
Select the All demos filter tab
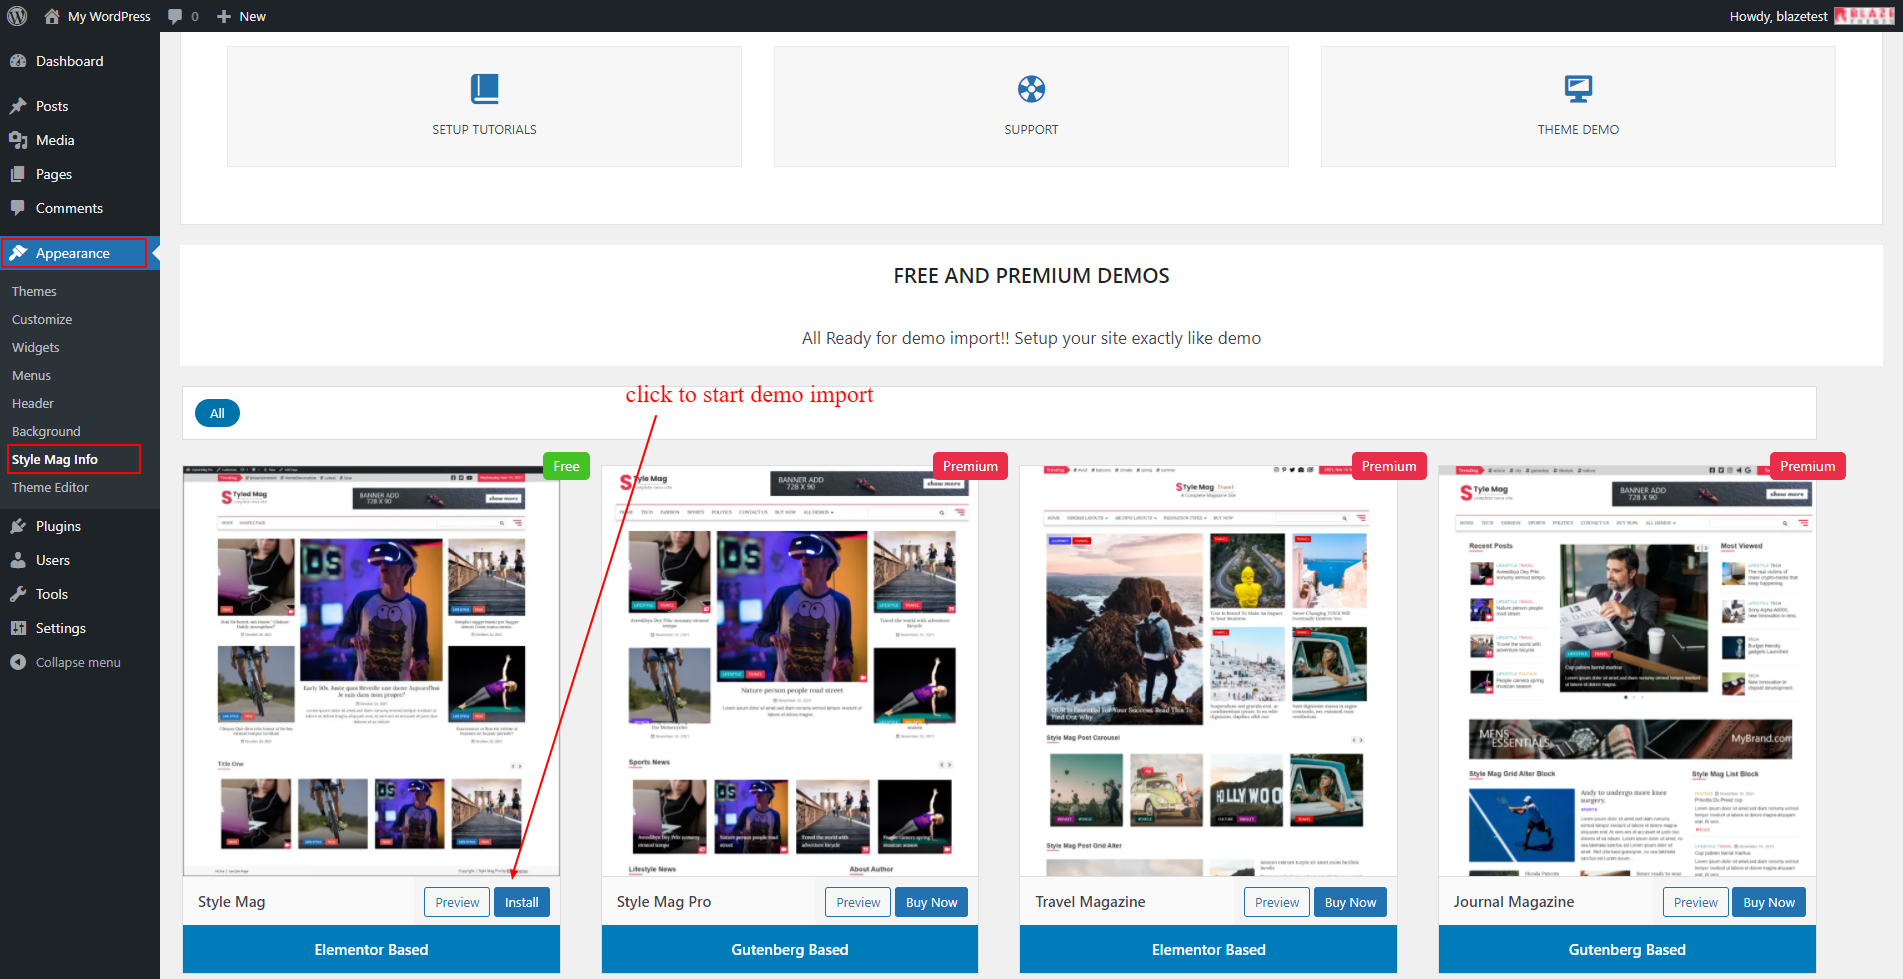click(x=217, y=413)
